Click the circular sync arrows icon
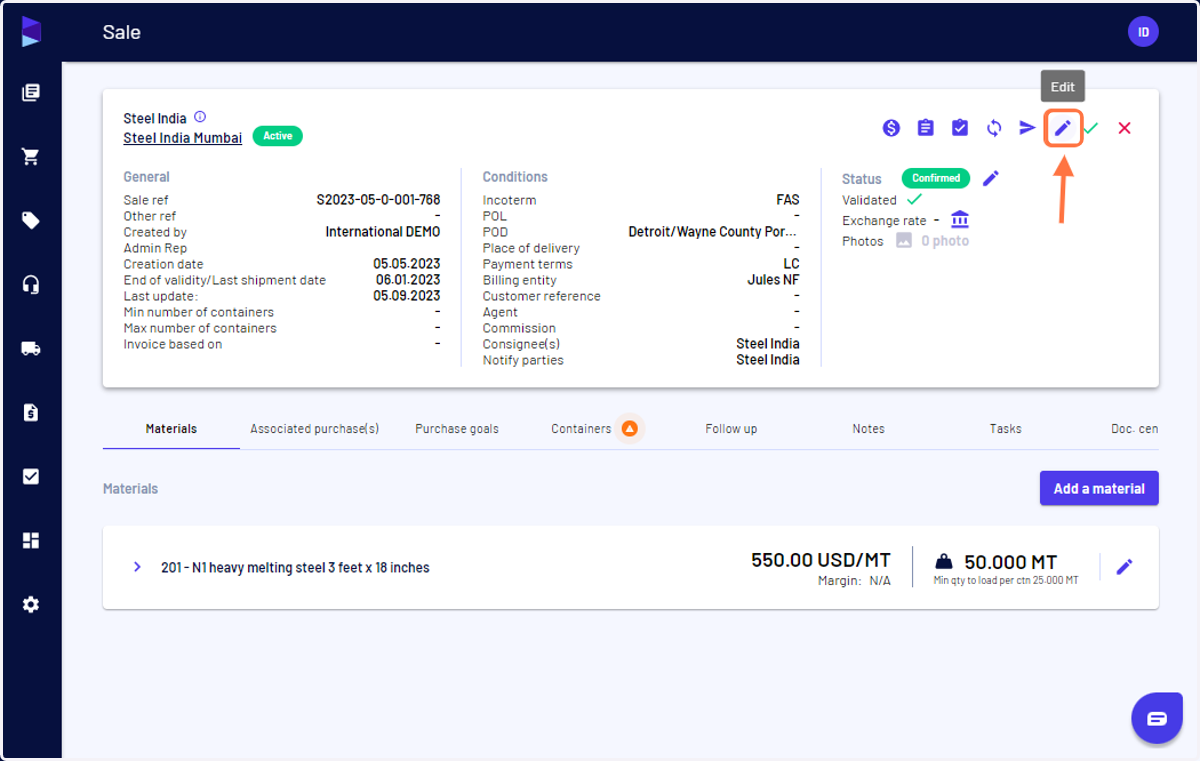Viewport: 1200px width, 761px height. coord(994,128)
